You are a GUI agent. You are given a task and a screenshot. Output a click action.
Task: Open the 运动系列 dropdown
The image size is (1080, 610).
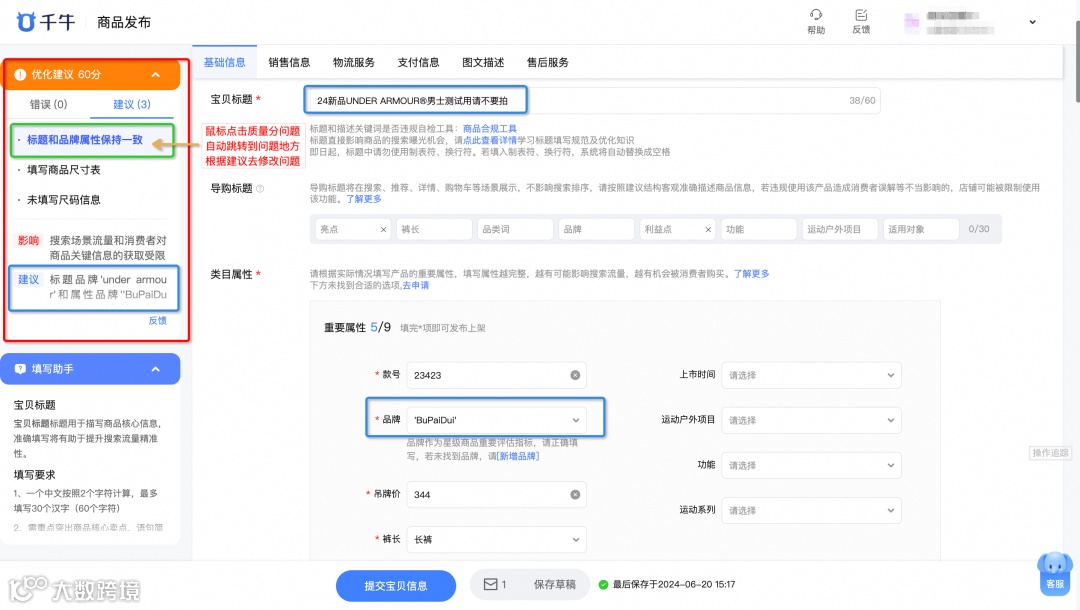click(x=811, y=510)
